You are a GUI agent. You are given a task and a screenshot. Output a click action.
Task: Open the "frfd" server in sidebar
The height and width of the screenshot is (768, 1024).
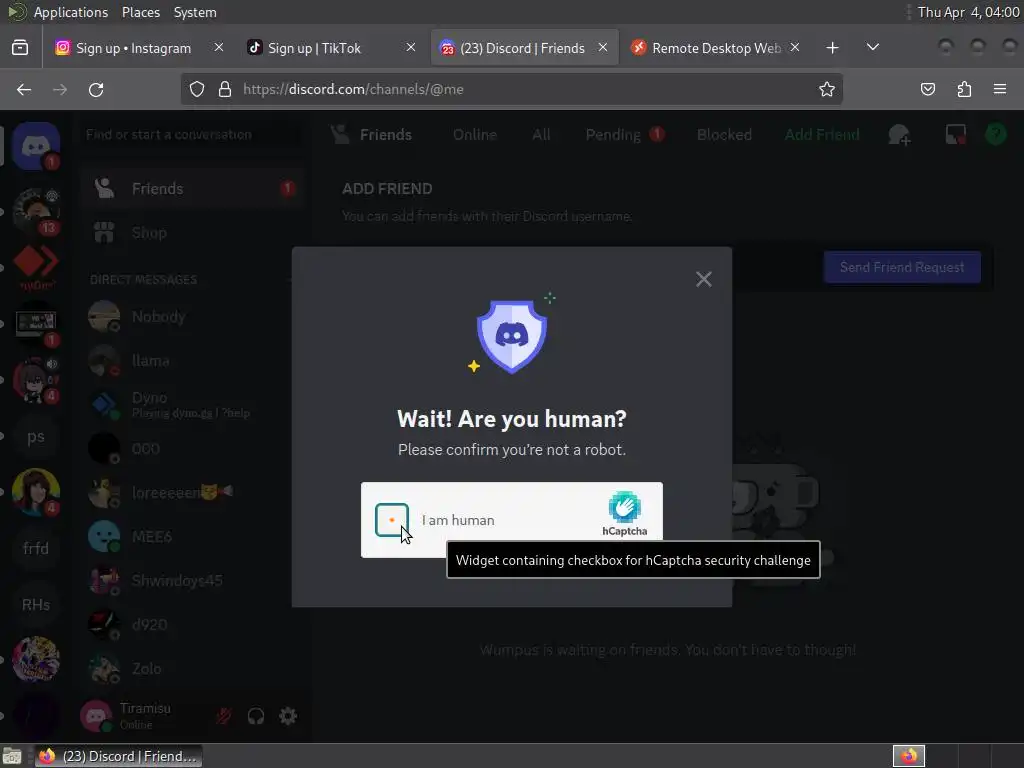click(x=36, y=548)
